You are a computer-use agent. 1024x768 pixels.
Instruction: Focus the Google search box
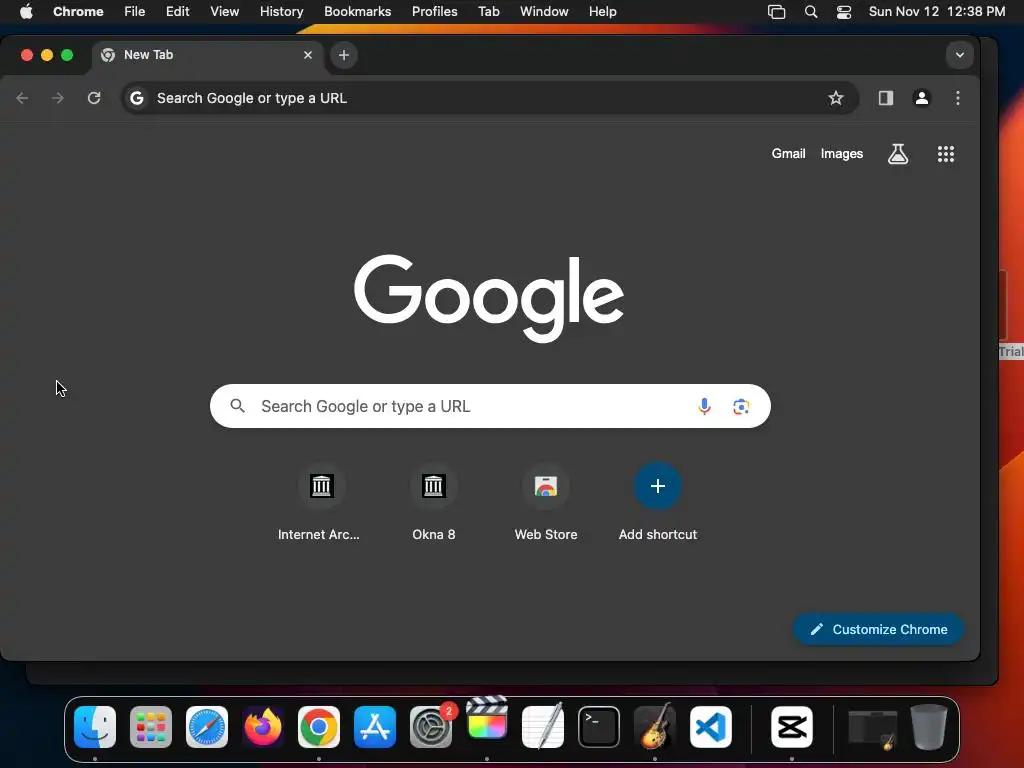[x=490, y=406]
